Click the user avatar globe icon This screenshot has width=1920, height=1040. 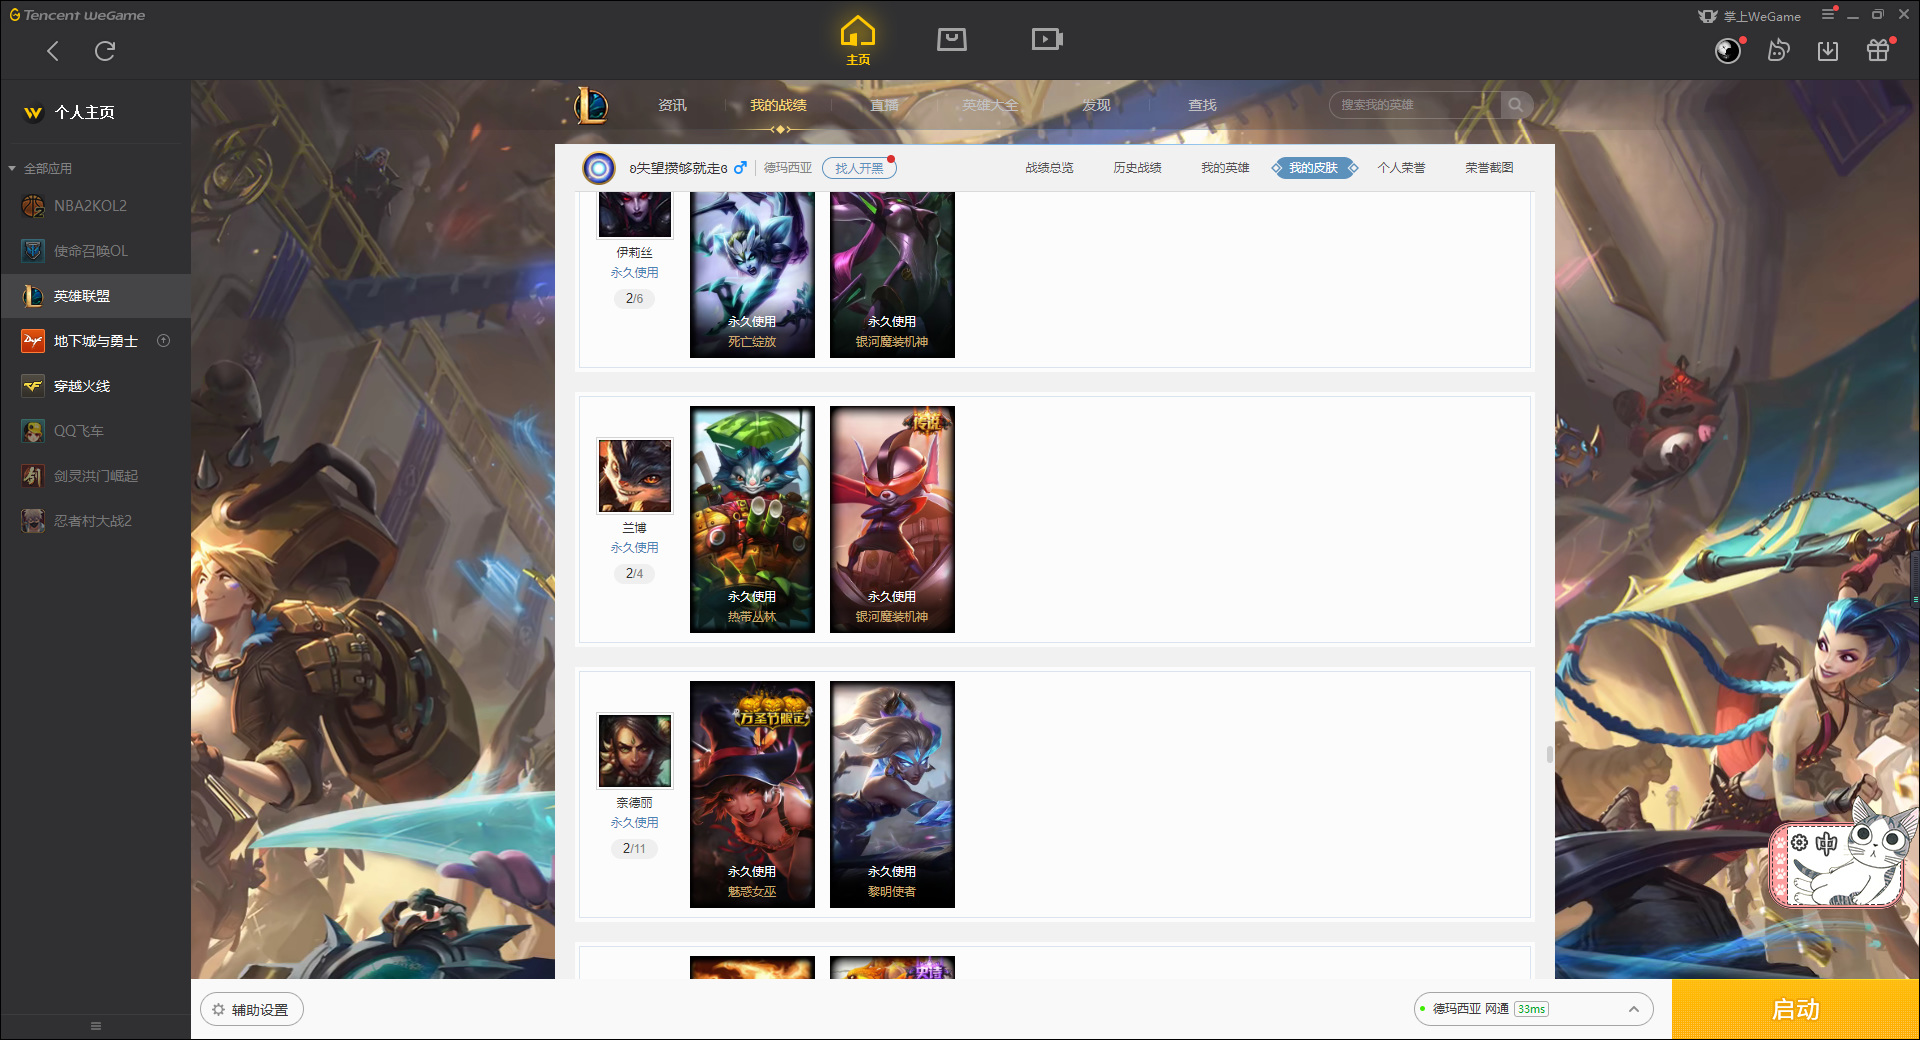(1728, 51)
